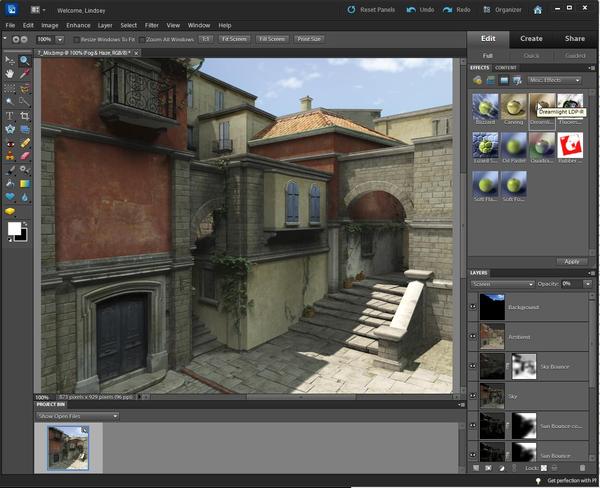Image resolution: width=600 pixels, height=488 pixels.
Task: Open the Misc. Effects category dropdown
Action: tap(555, 80)
